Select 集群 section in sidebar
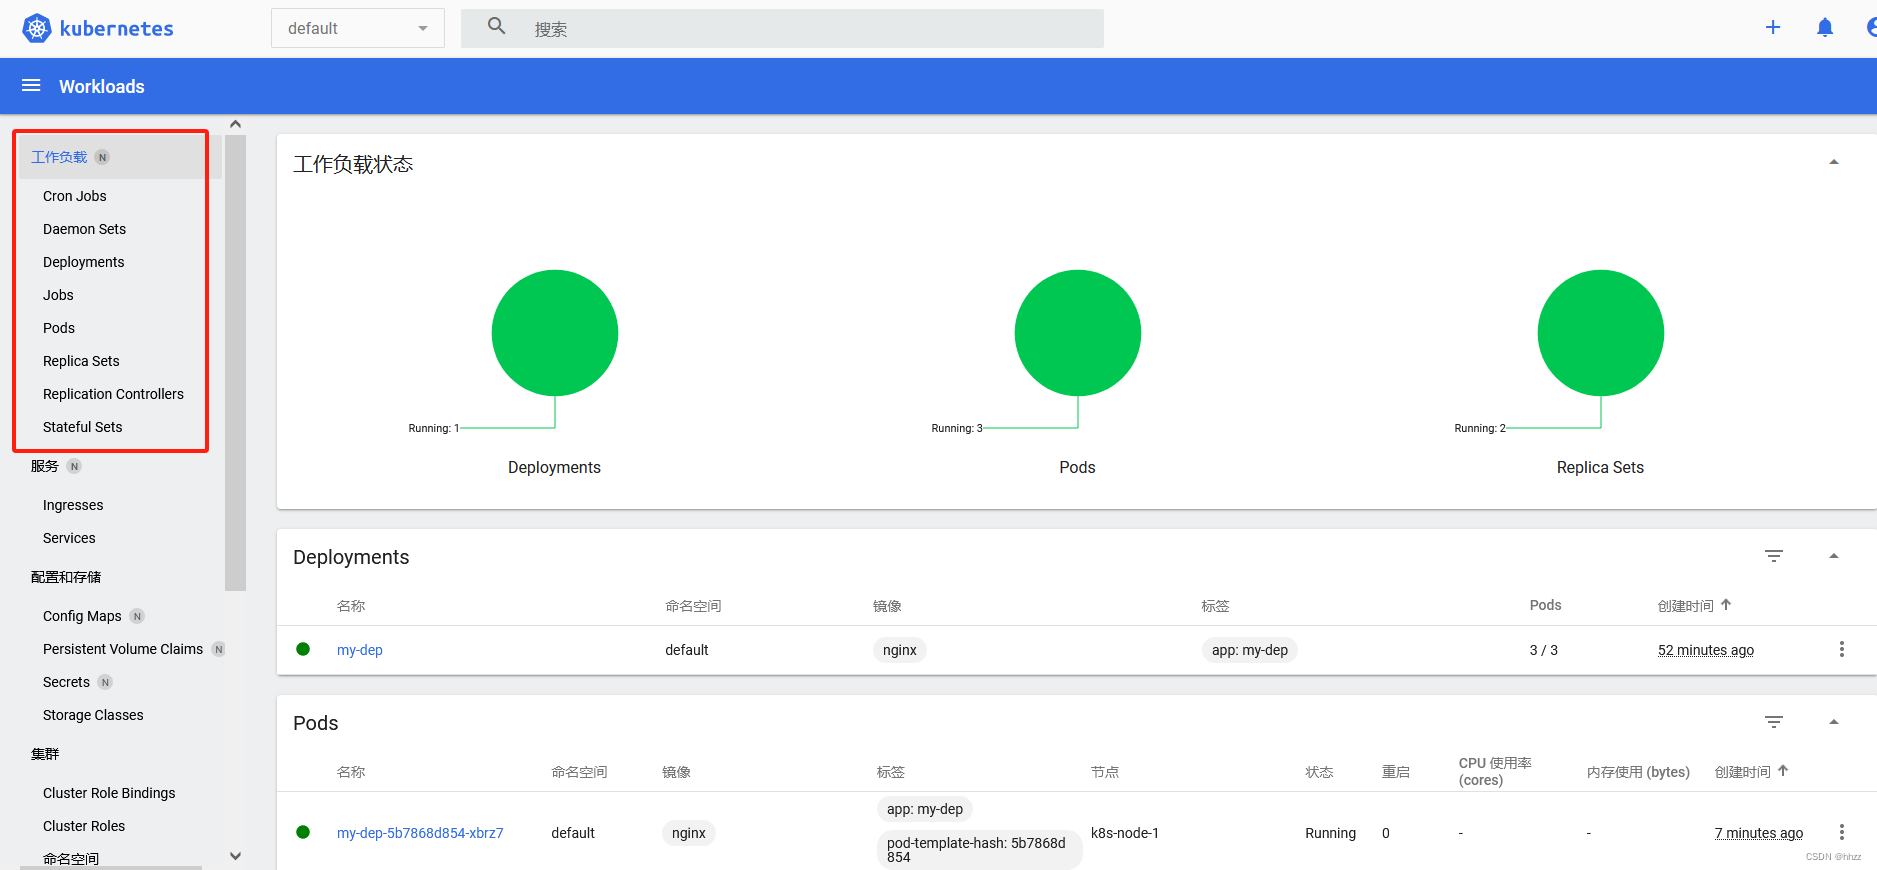This screenshot has width=1877, height=870. point(45,754)
